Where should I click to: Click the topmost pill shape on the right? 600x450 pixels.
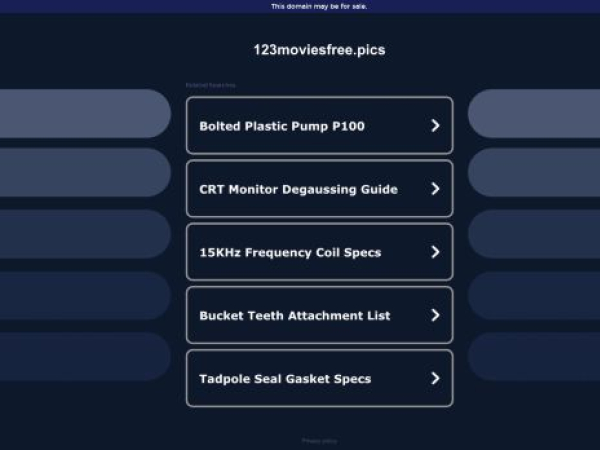534,113
